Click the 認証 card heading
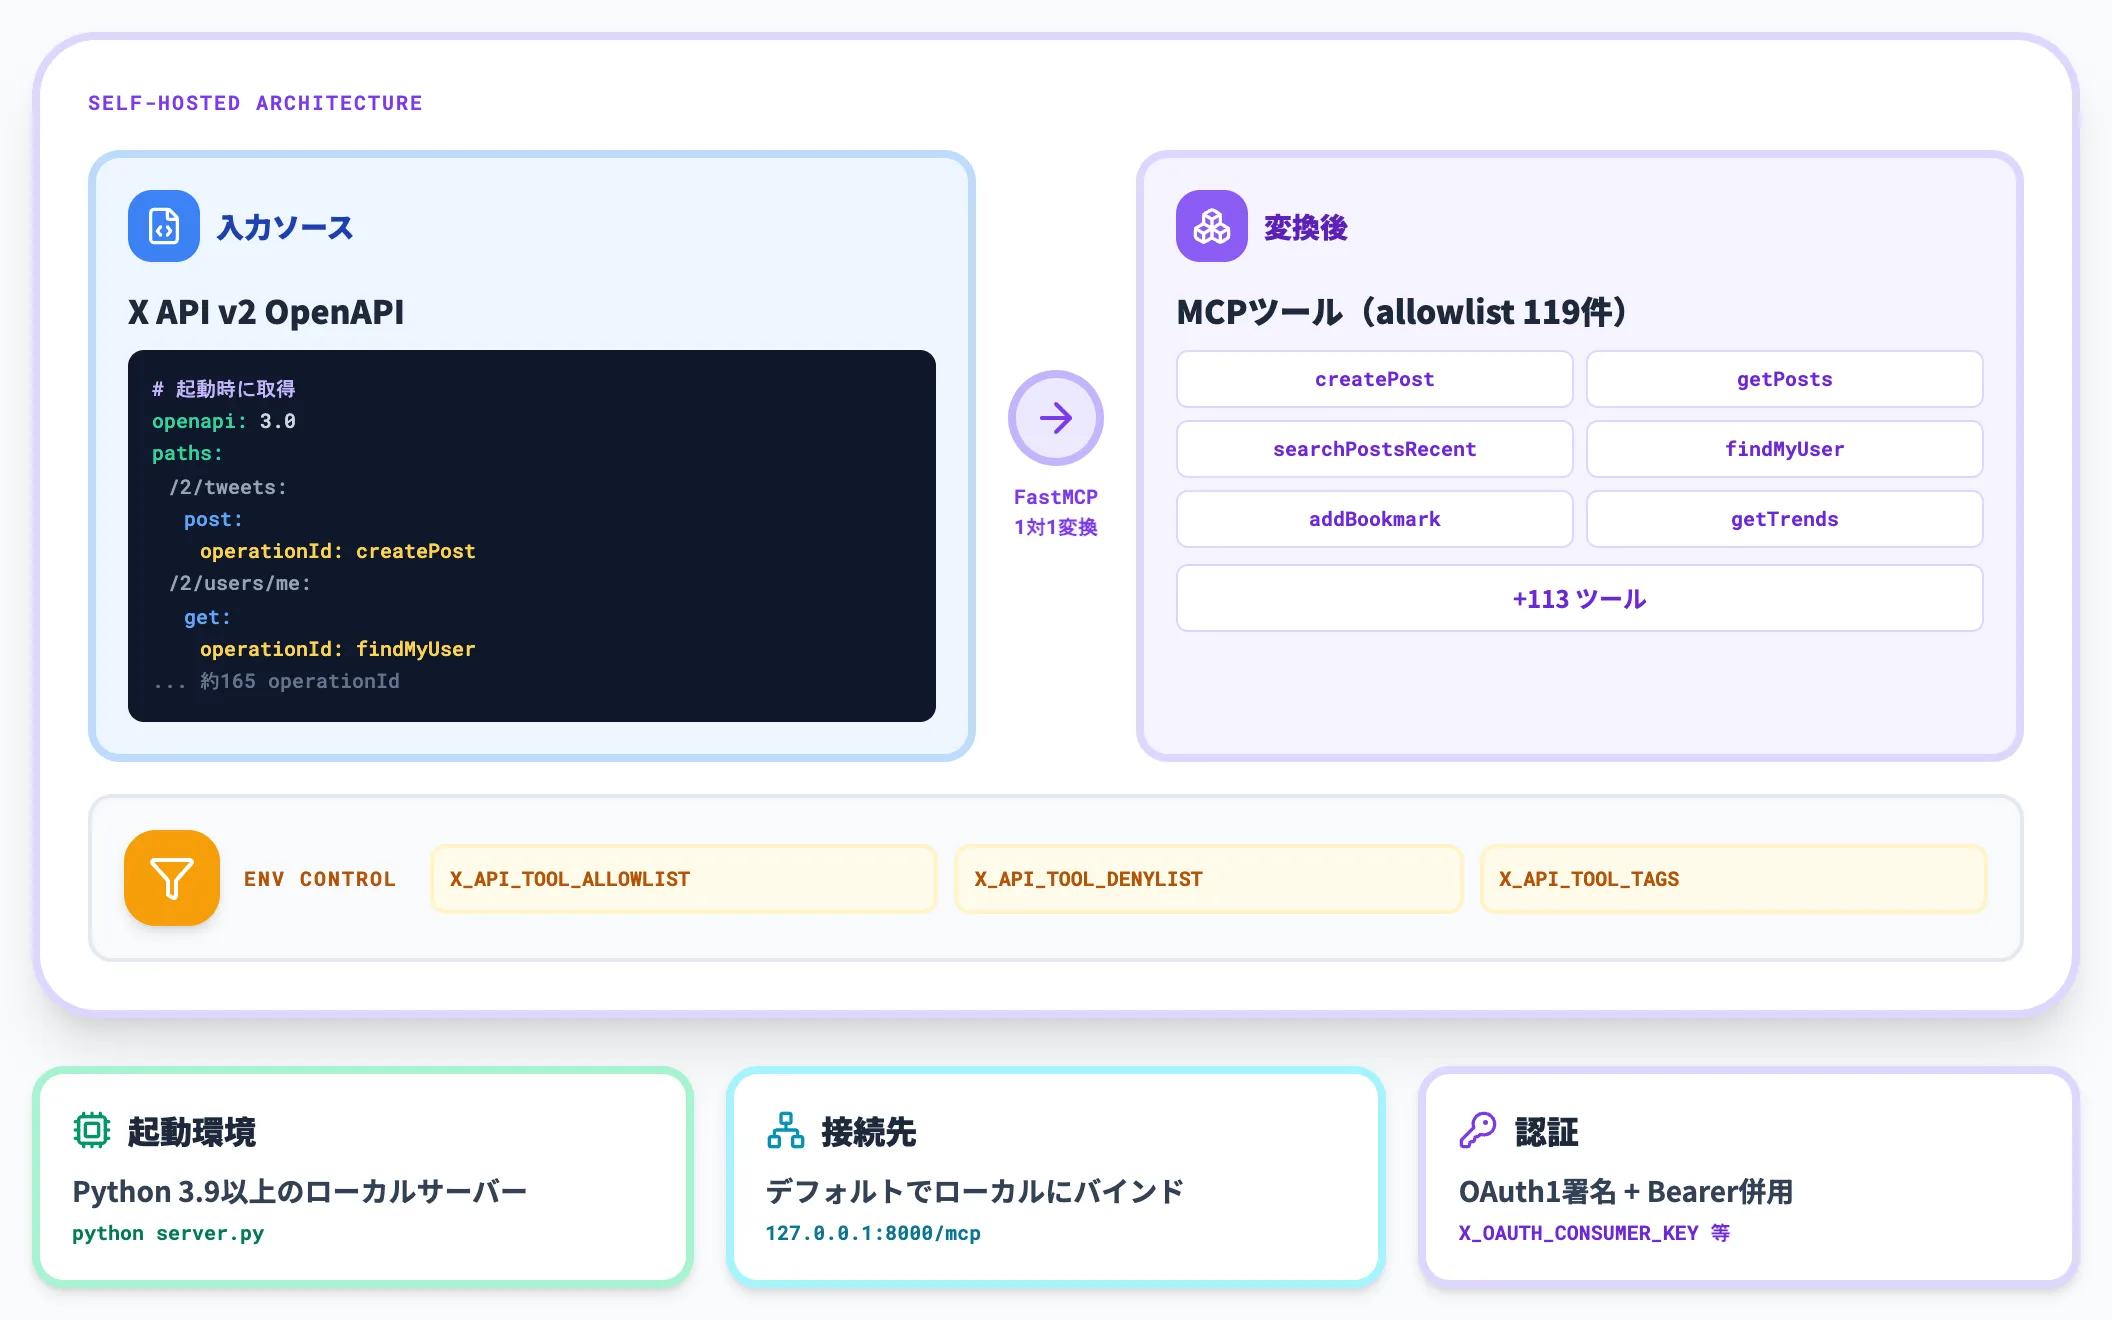Viewport: 2112px width, 1320px height. [1547, 1131]
